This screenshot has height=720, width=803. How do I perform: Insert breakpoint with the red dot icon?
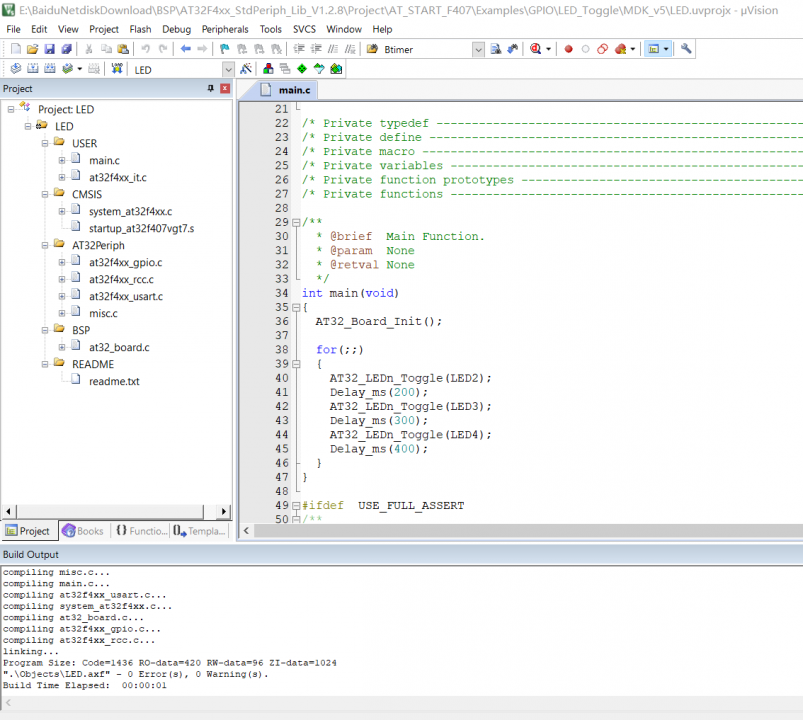[x=568, y=49]
